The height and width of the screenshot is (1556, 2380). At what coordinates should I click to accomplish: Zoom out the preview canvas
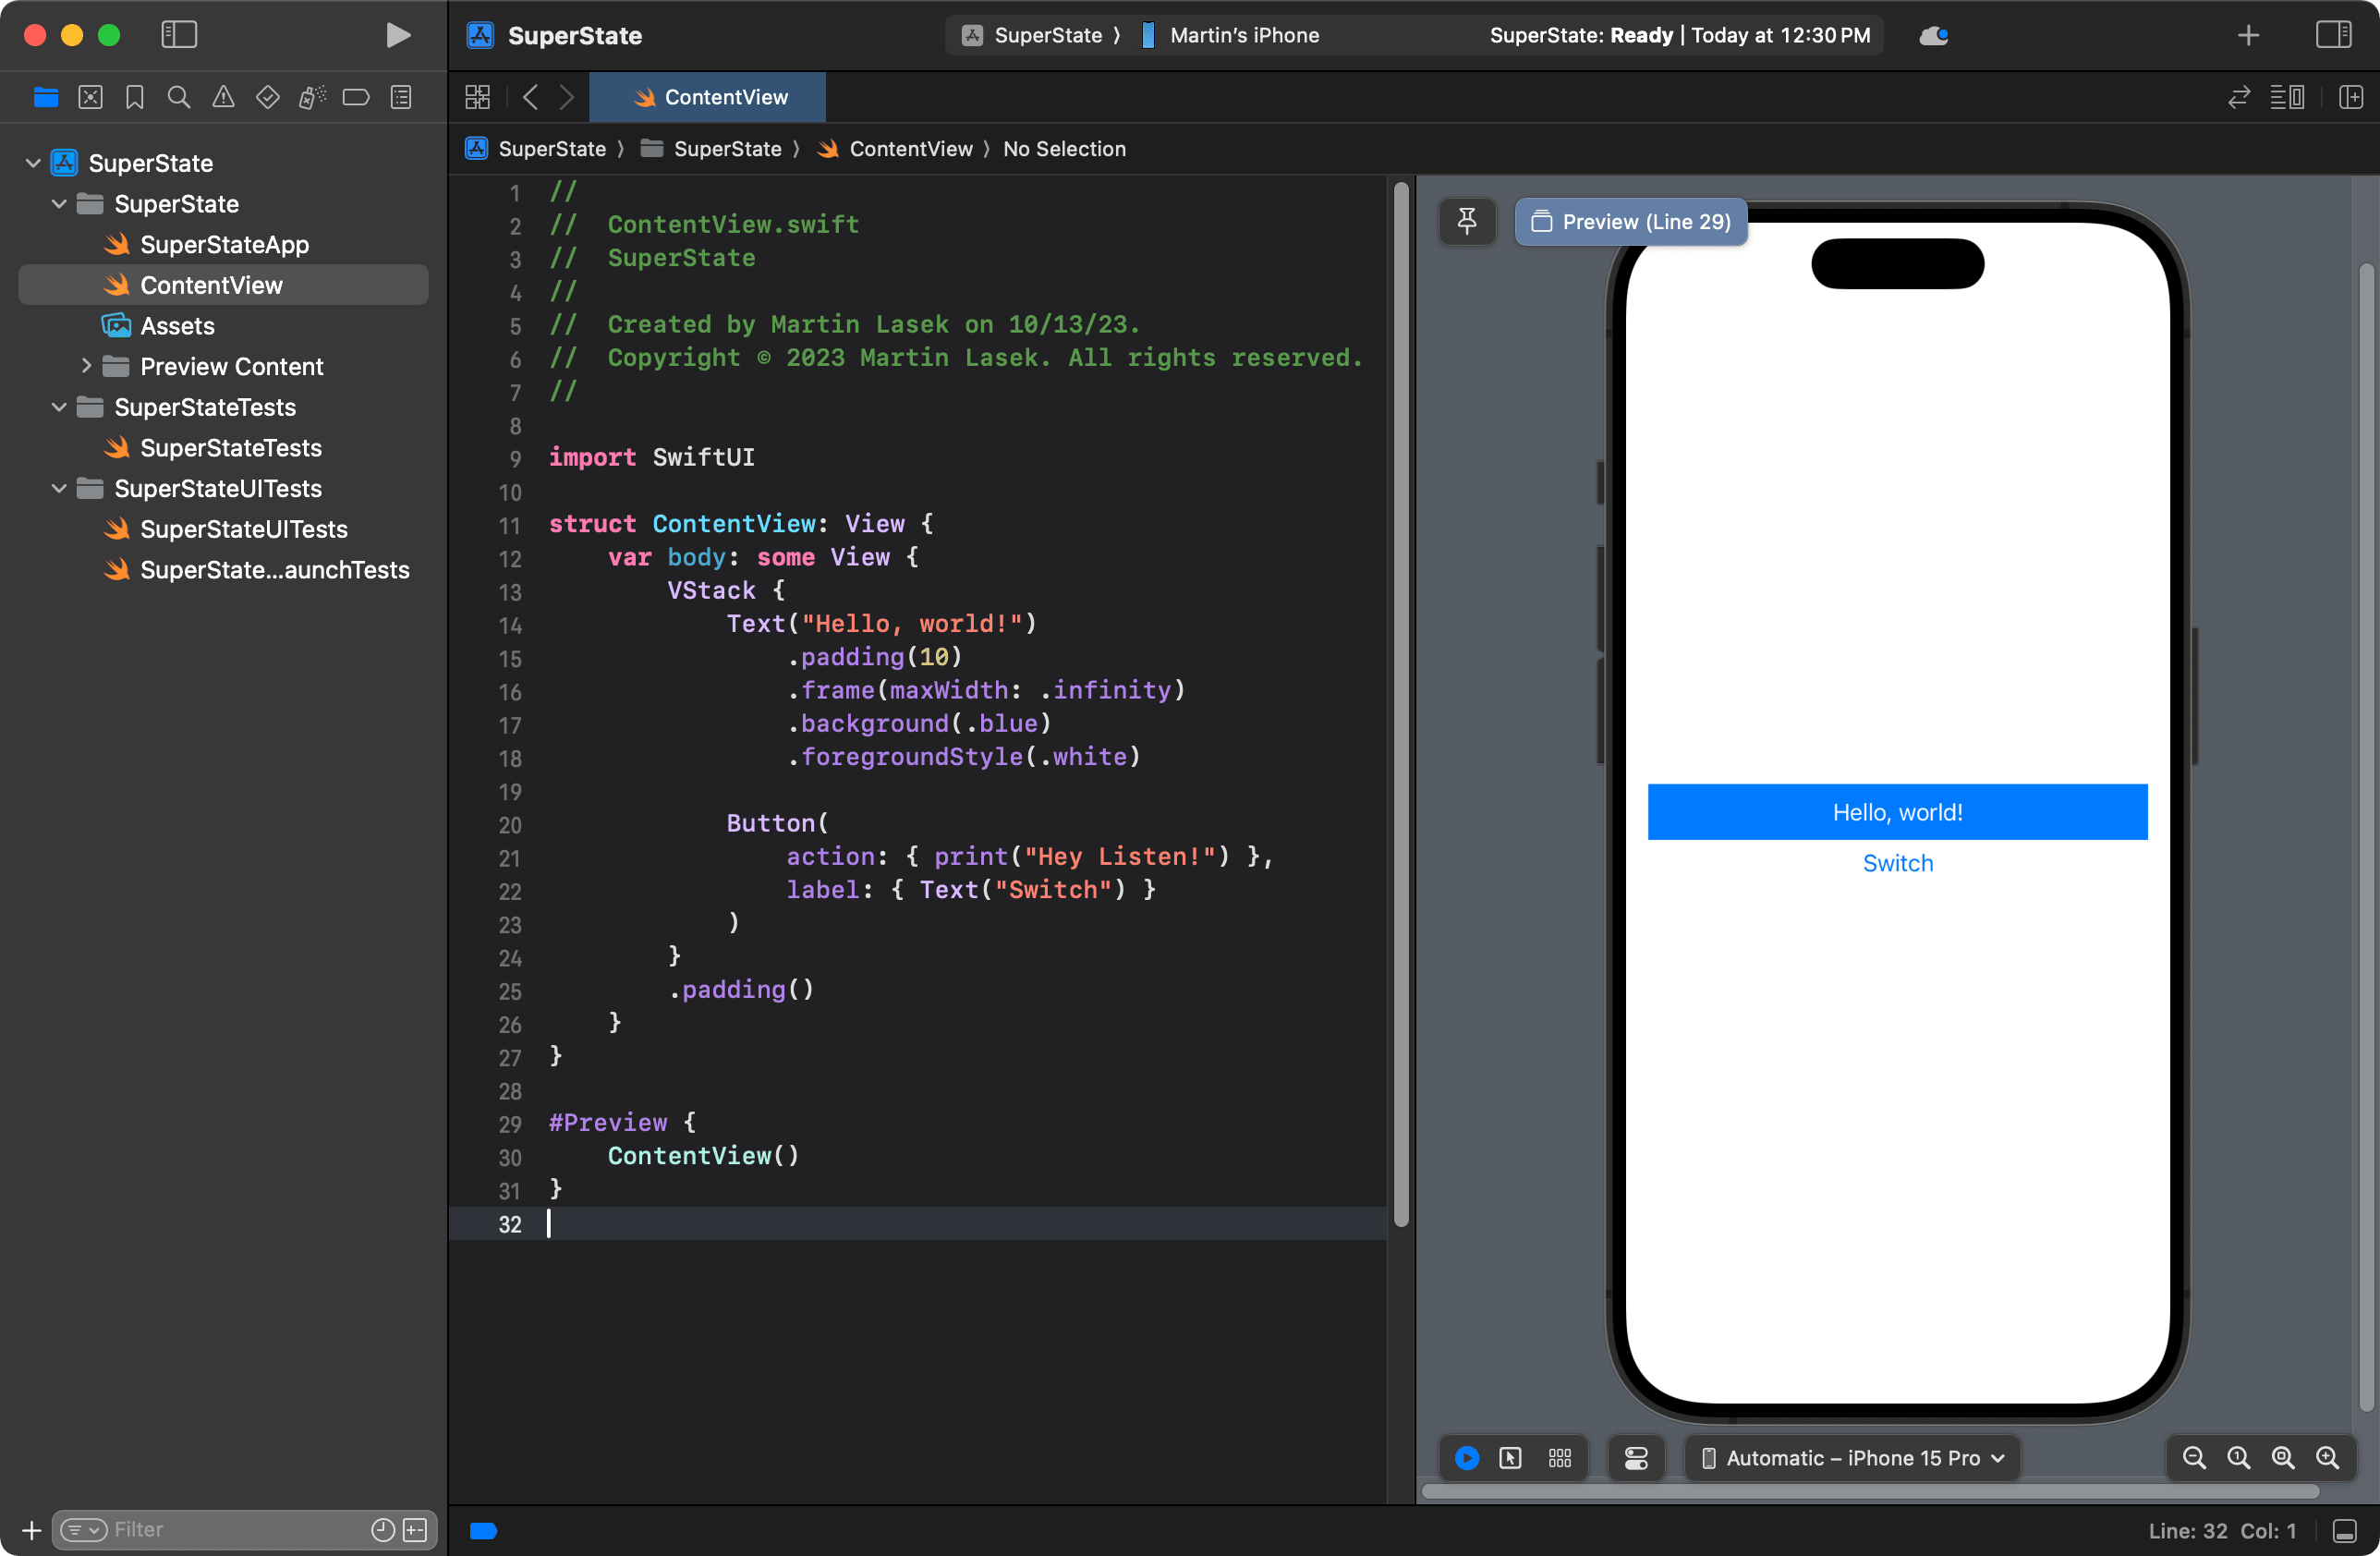tap(2194, 1458)
